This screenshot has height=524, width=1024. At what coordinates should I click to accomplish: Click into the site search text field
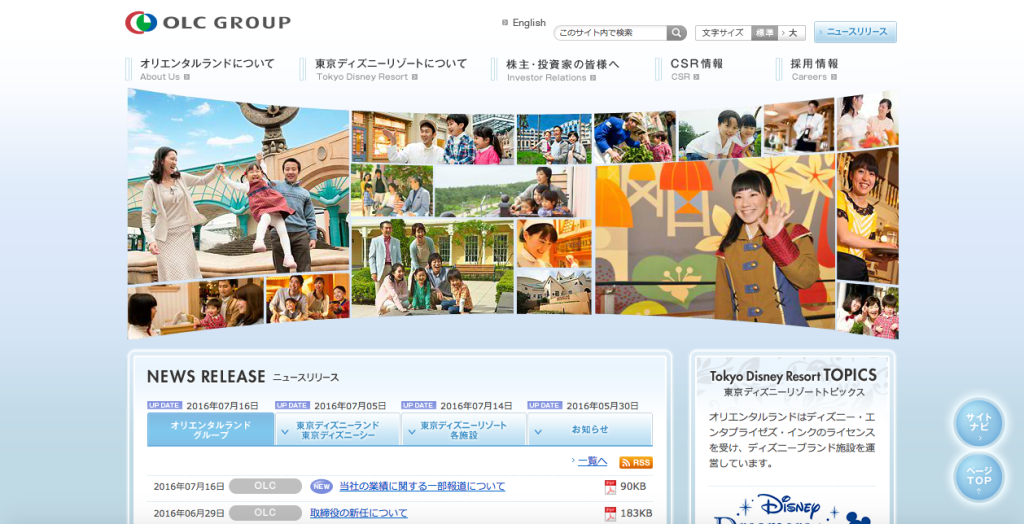click(610, 33)
